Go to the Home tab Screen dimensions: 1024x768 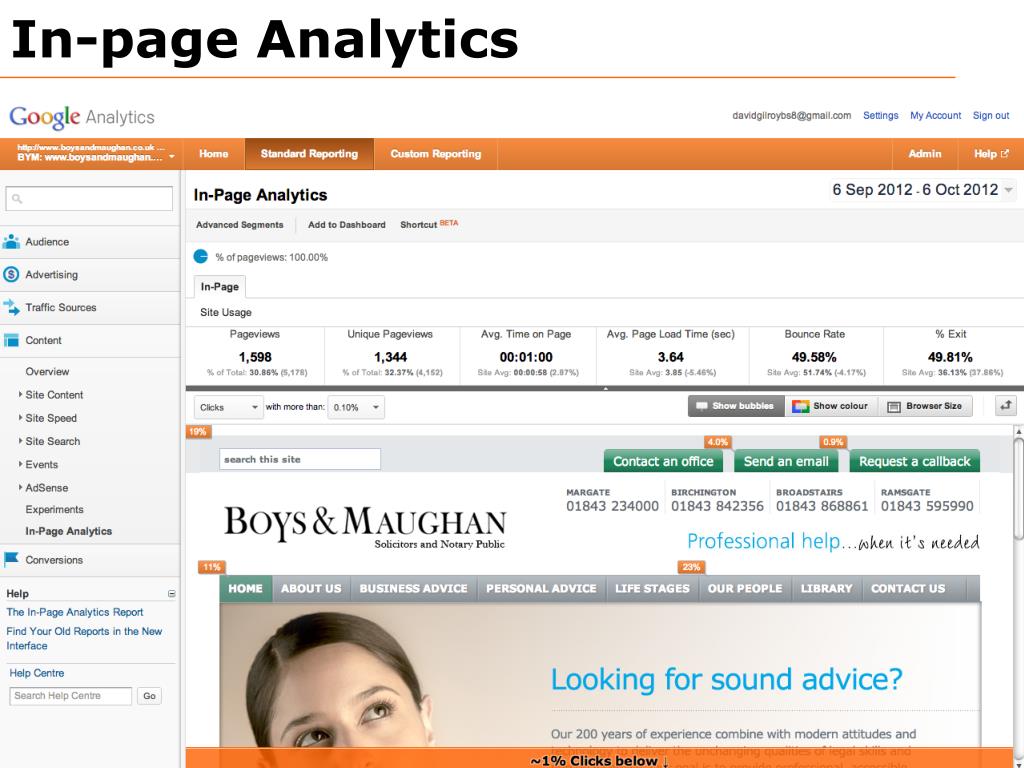[x=214, y=154]
